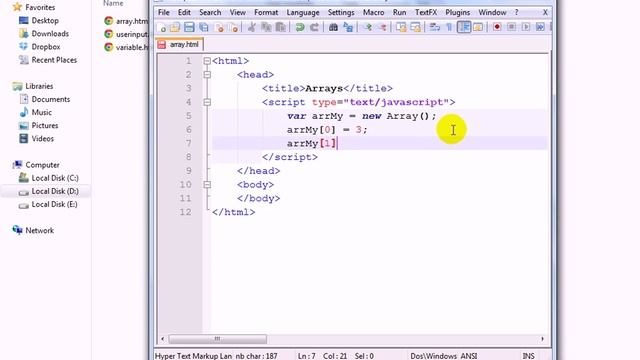Open the Window menu
Image resolution: width=640 pixels, height=360 pixels.
(492, 13)
